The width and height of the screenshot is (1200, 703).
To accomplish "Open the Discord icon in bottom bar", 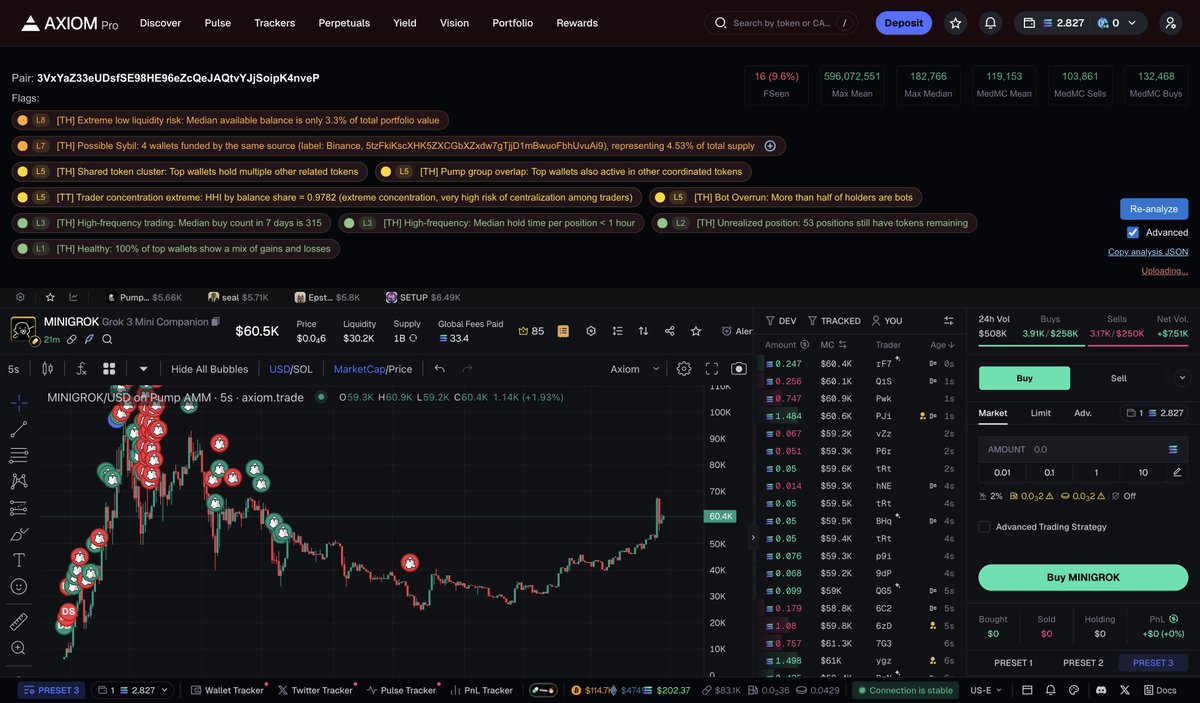I will 1101,690.
